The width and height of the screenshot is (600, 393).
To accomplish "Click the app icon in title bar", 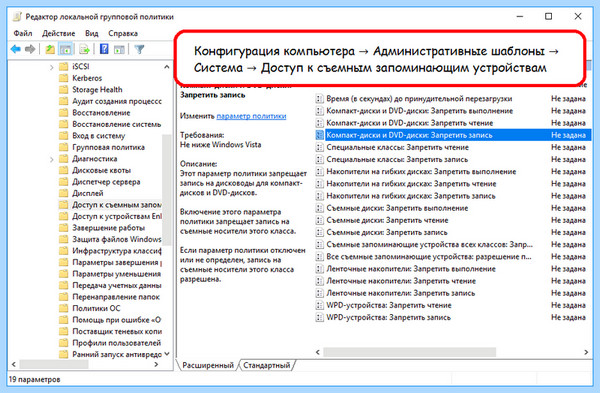I will coord(17,16).
